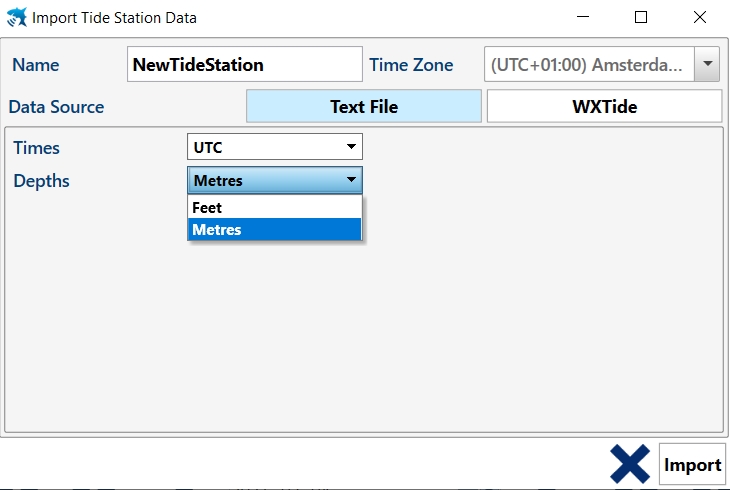Maximize the Import Tide Station Data window

tap(641, 18)
